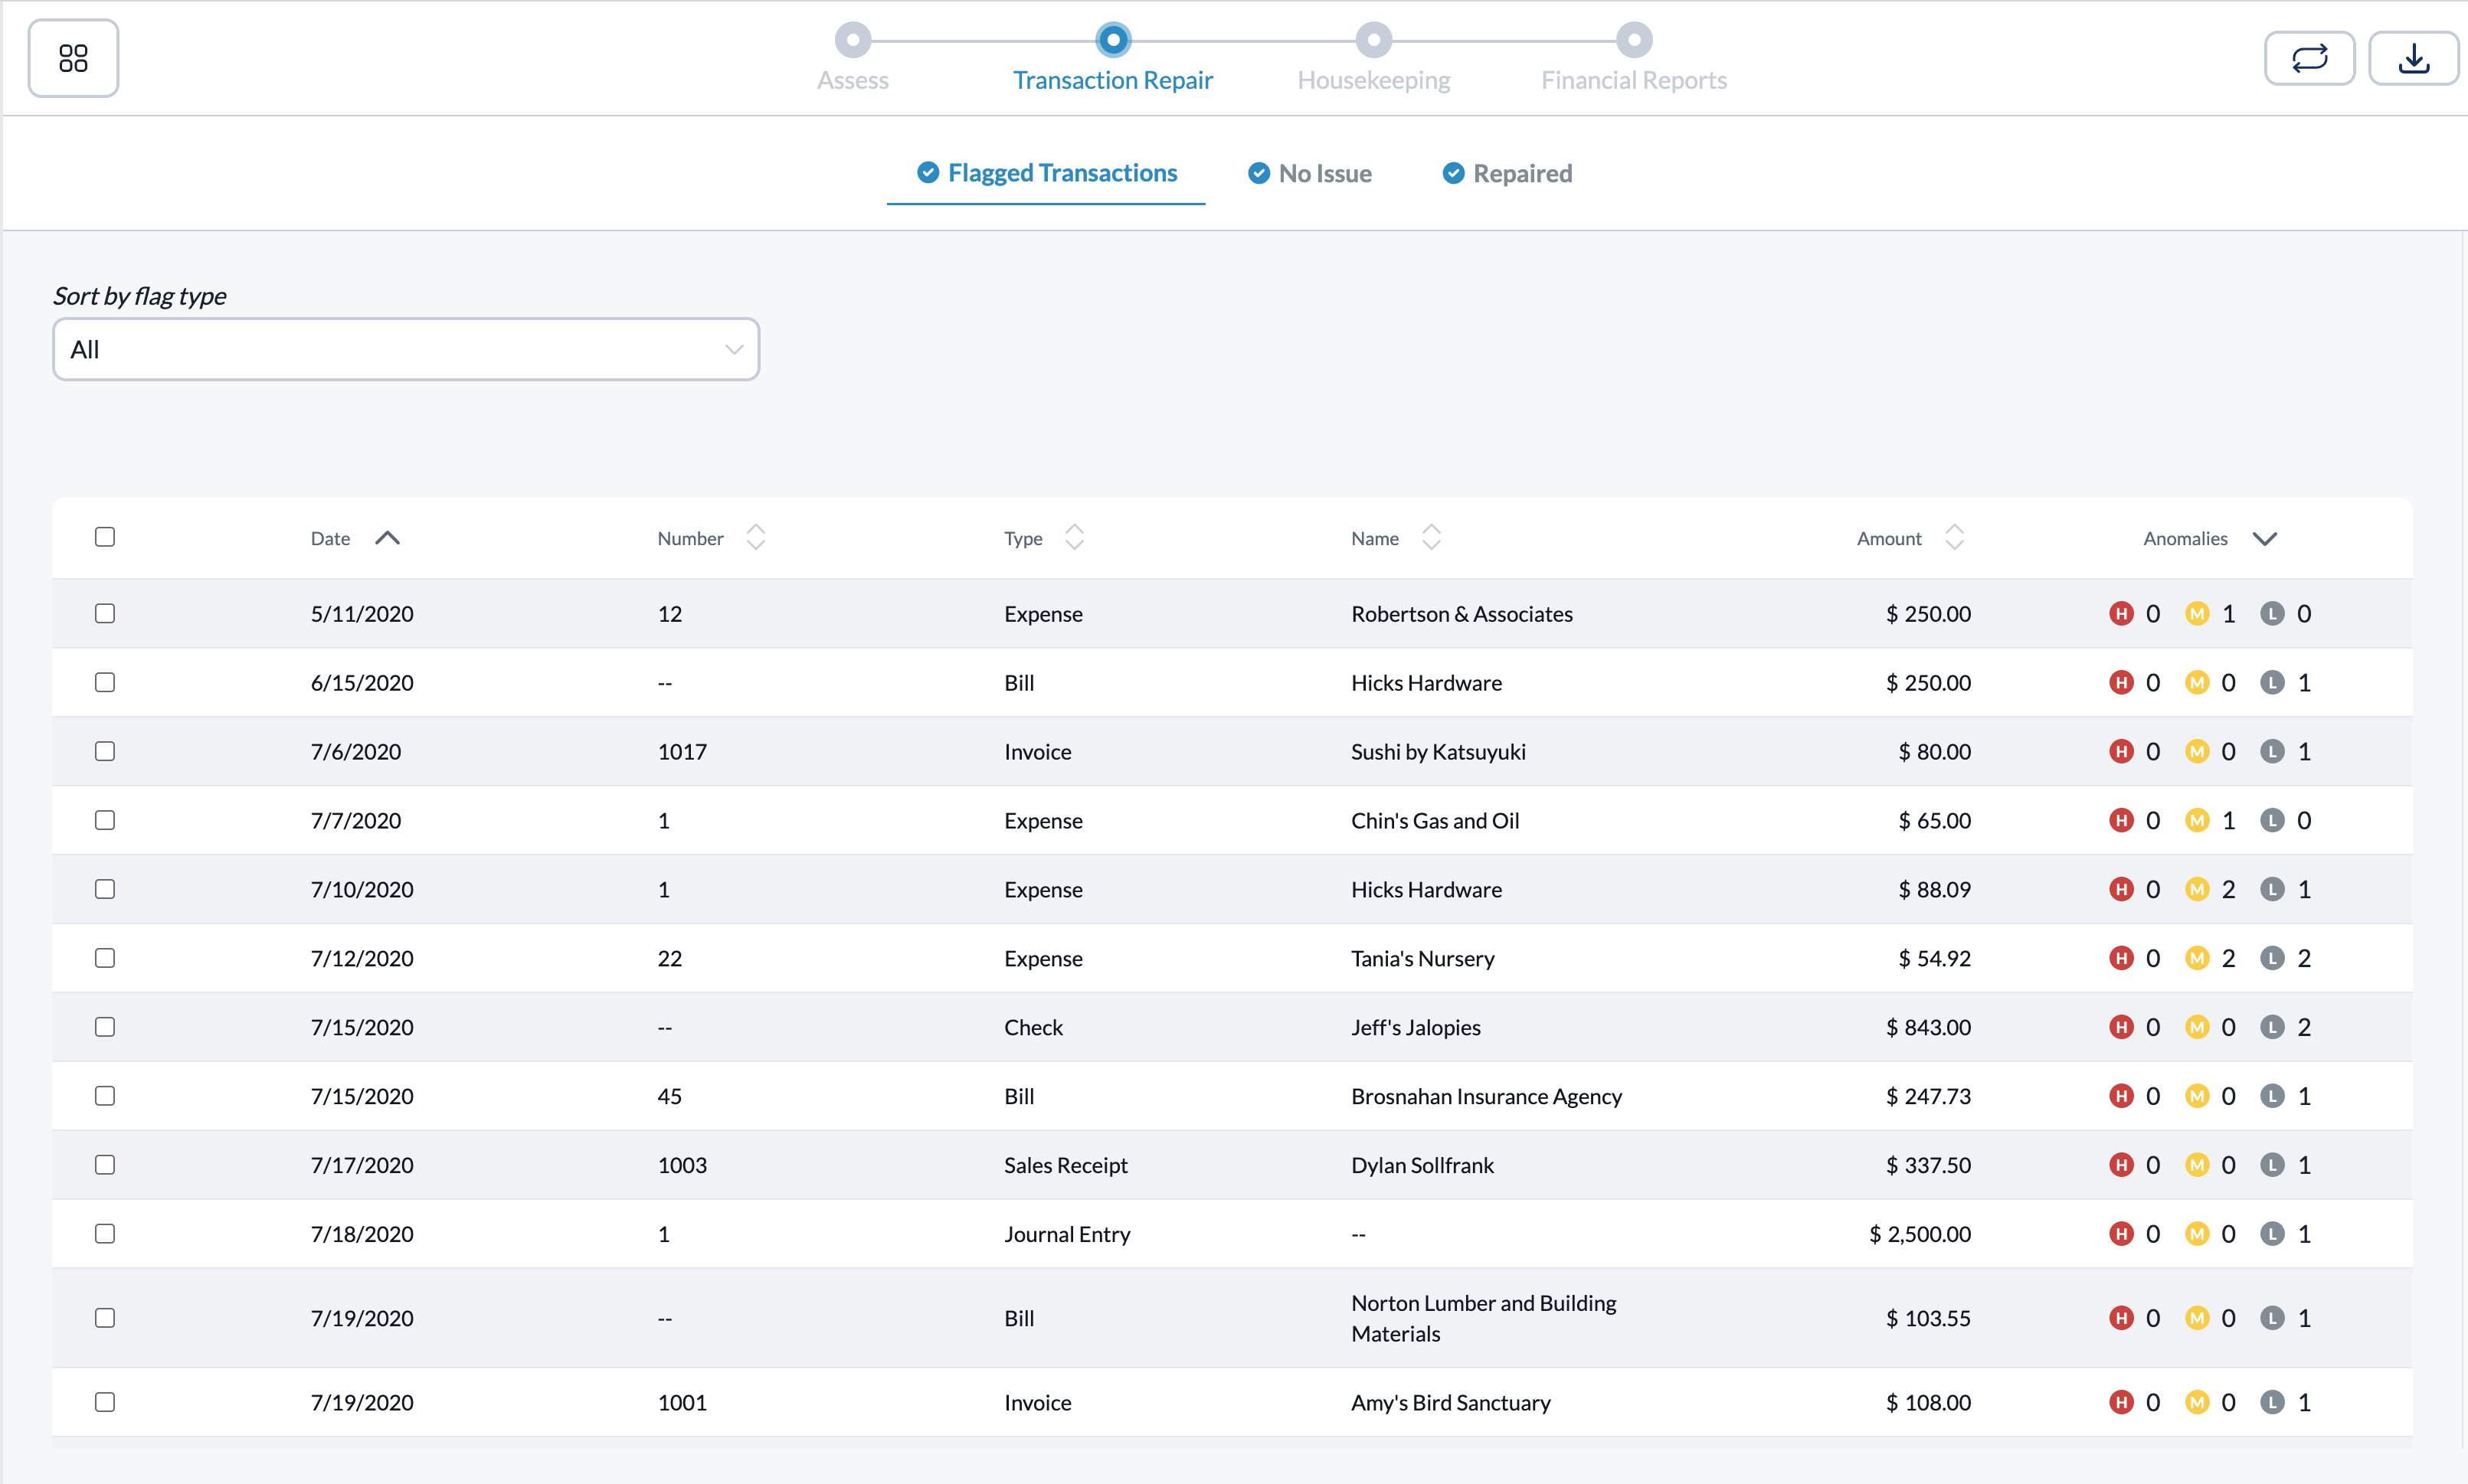
Task: Sort table by Type column arrows
Action: click(1074, 538)
